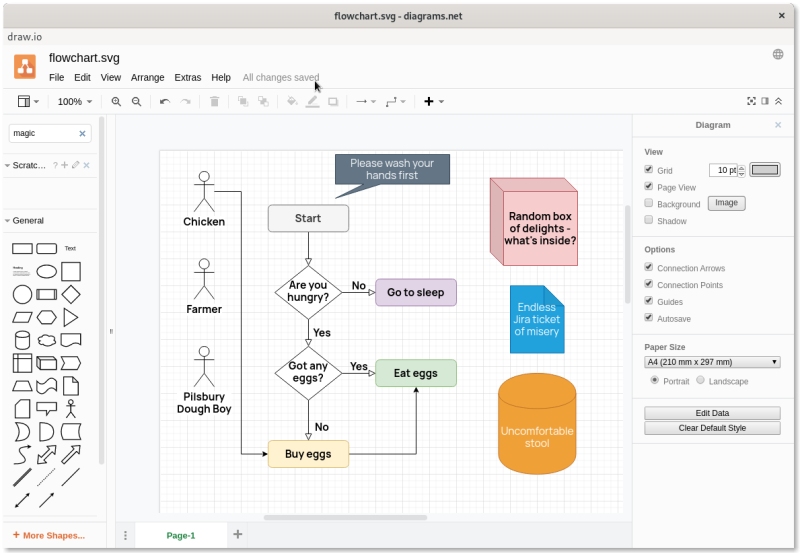Click the draw.io orange logo icon

(24, 67)
